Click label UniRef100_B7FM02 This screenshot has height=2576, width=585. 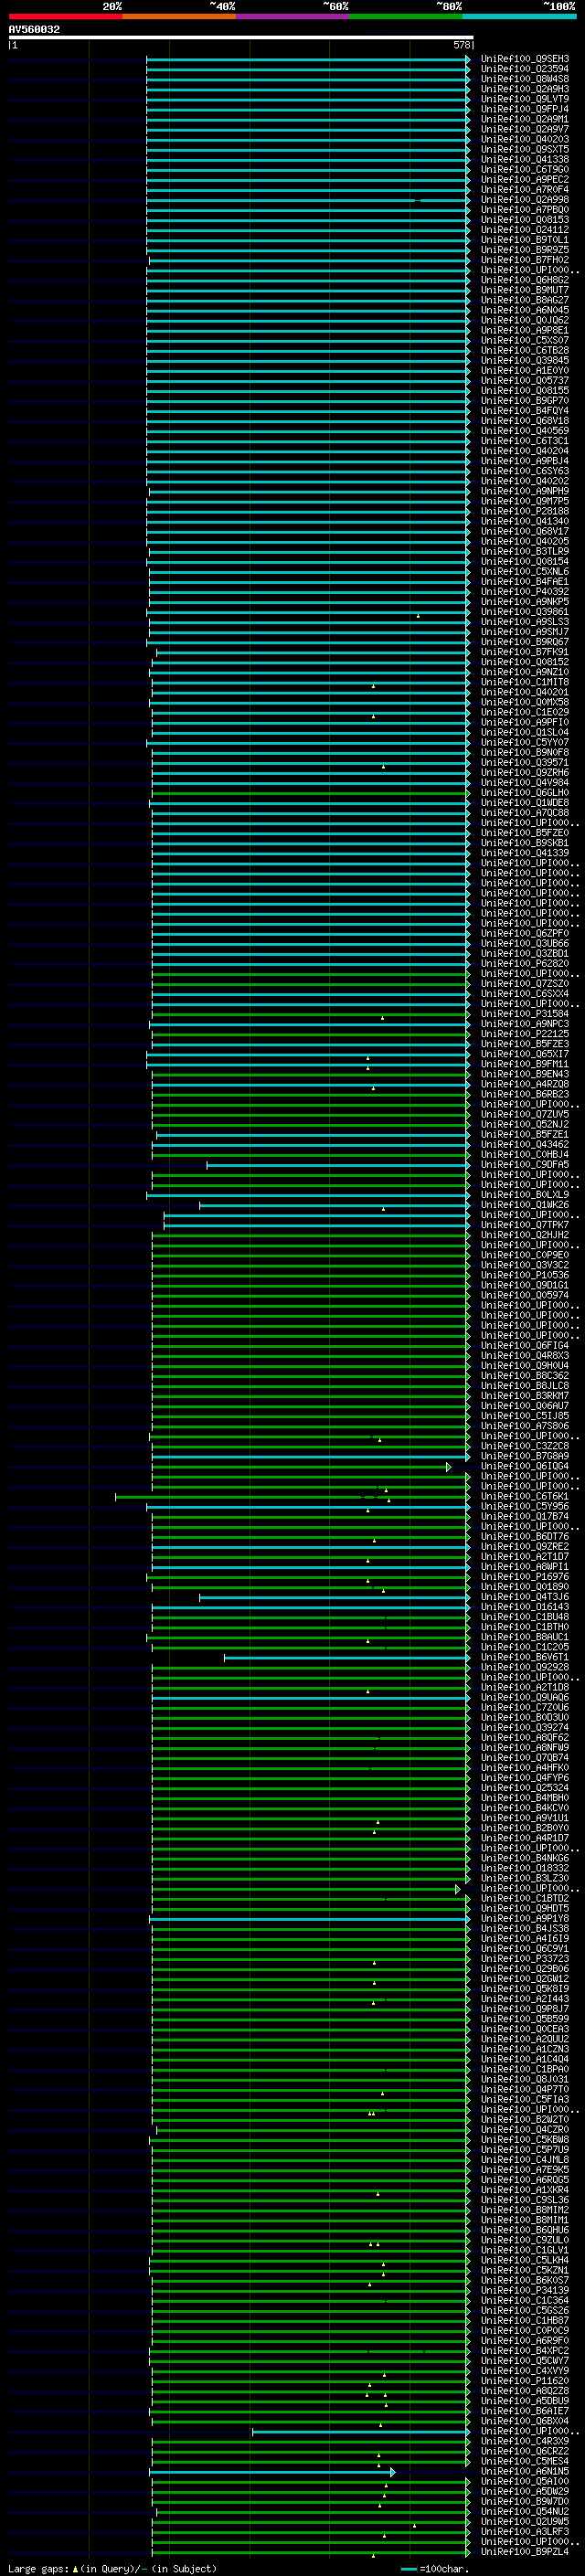click(x=524, y=260)
